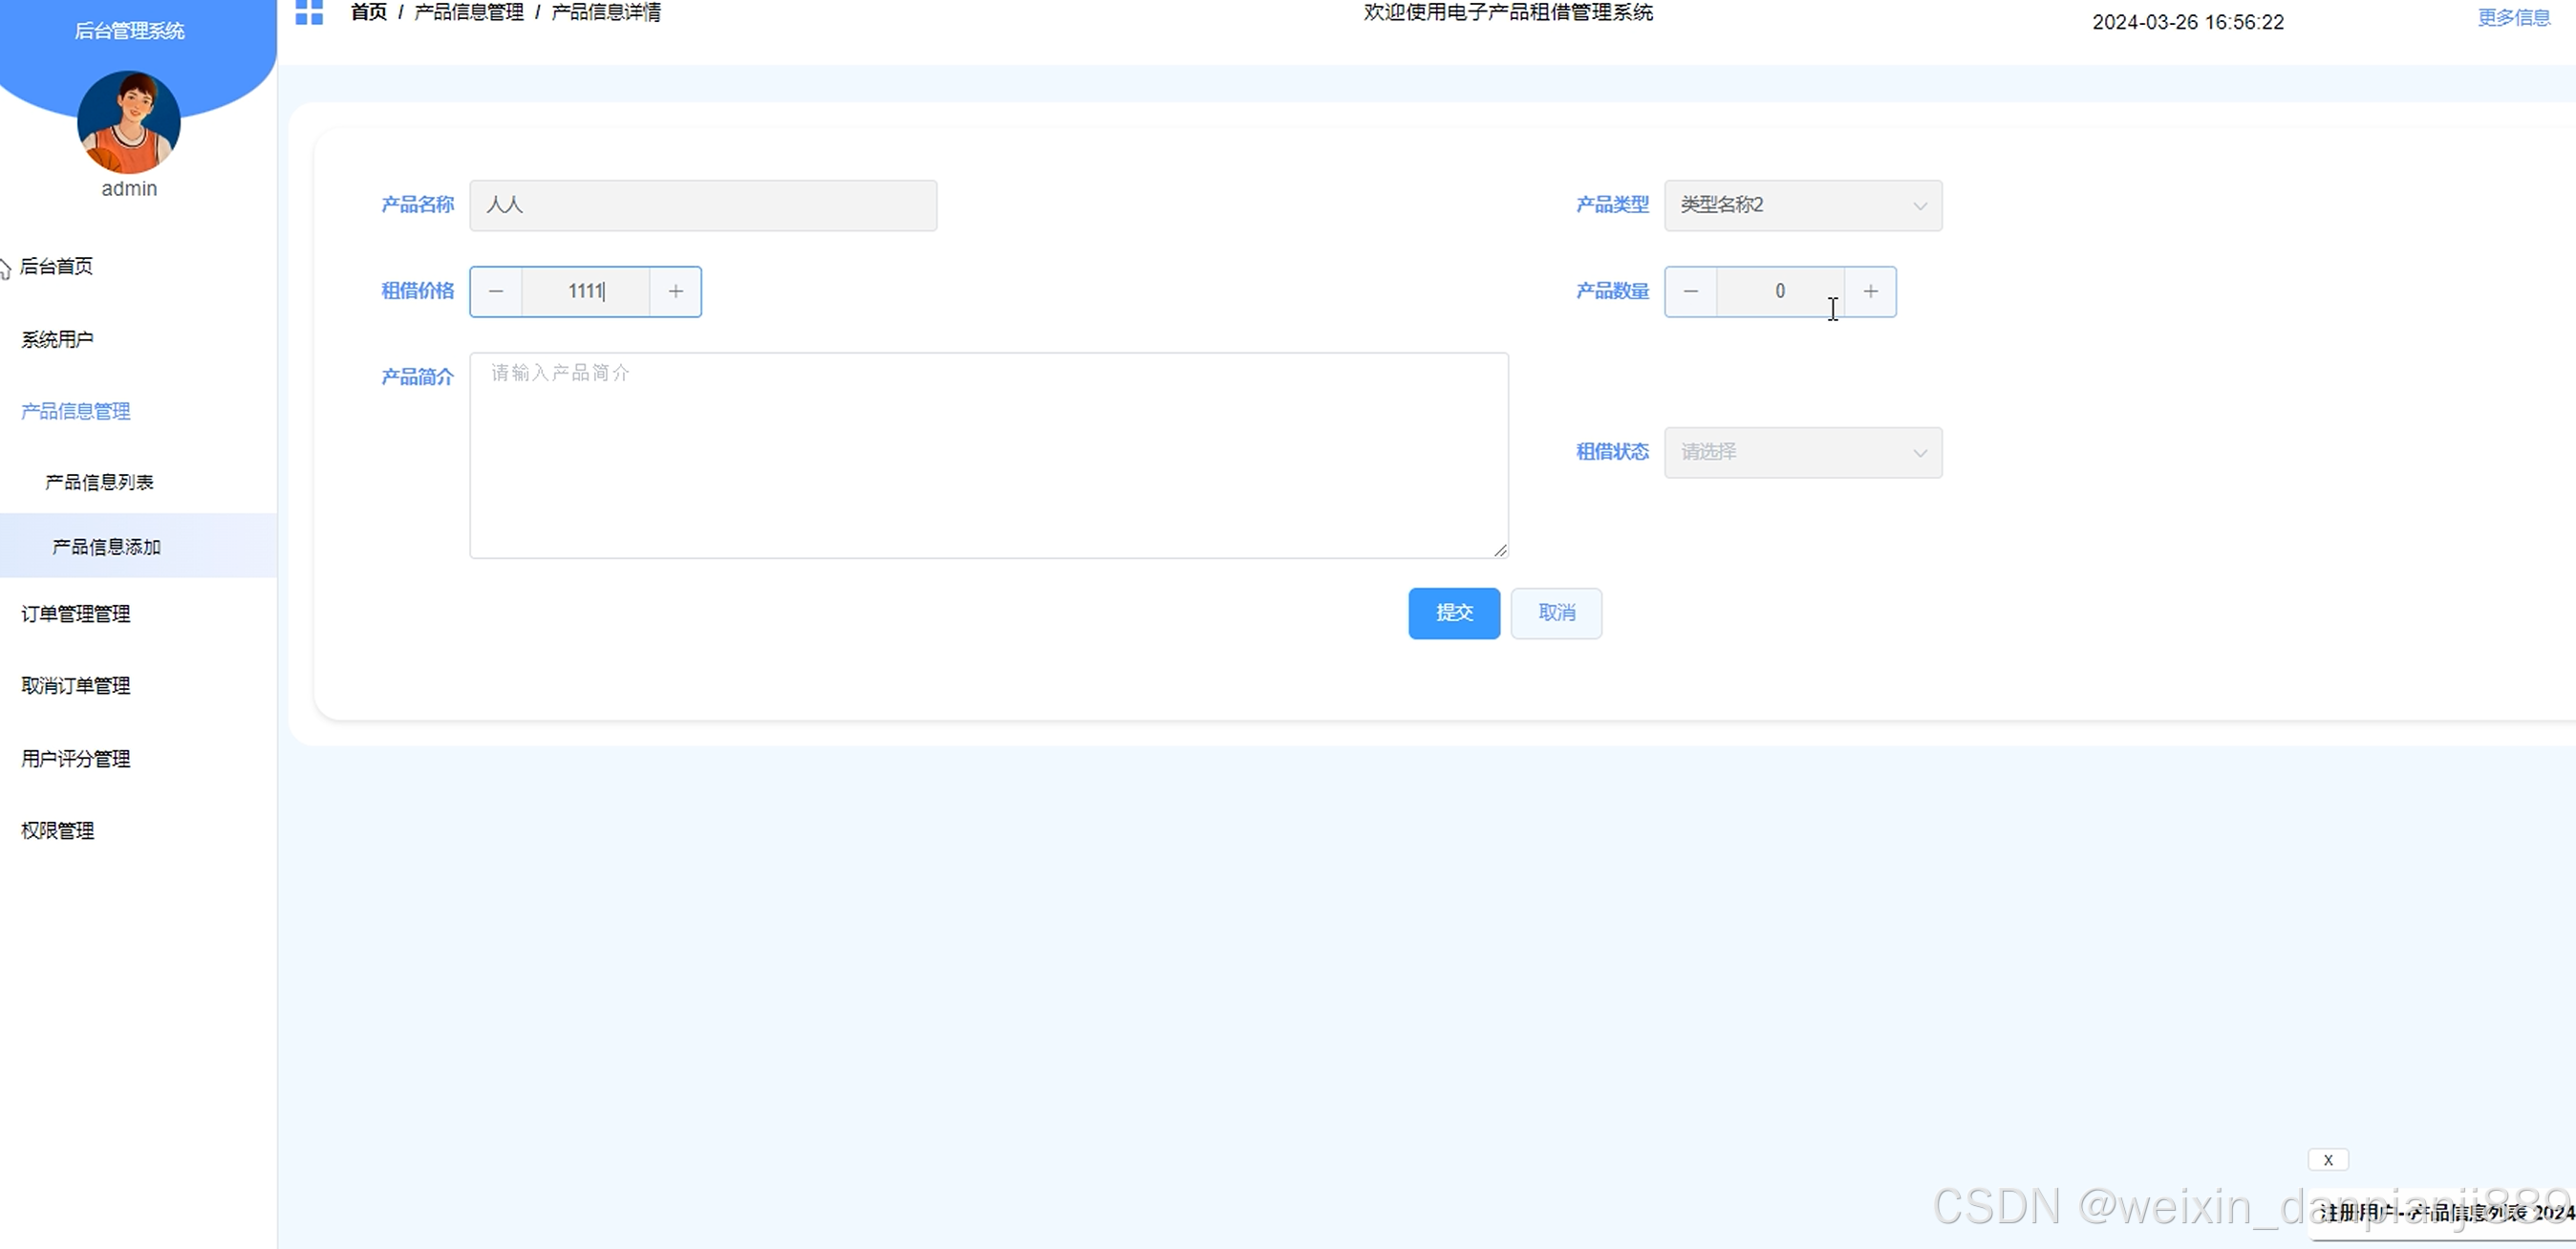Click the 提交 submit button
The width and height of the screenshot is (2576, 1249).
[x=1453, y=613]
